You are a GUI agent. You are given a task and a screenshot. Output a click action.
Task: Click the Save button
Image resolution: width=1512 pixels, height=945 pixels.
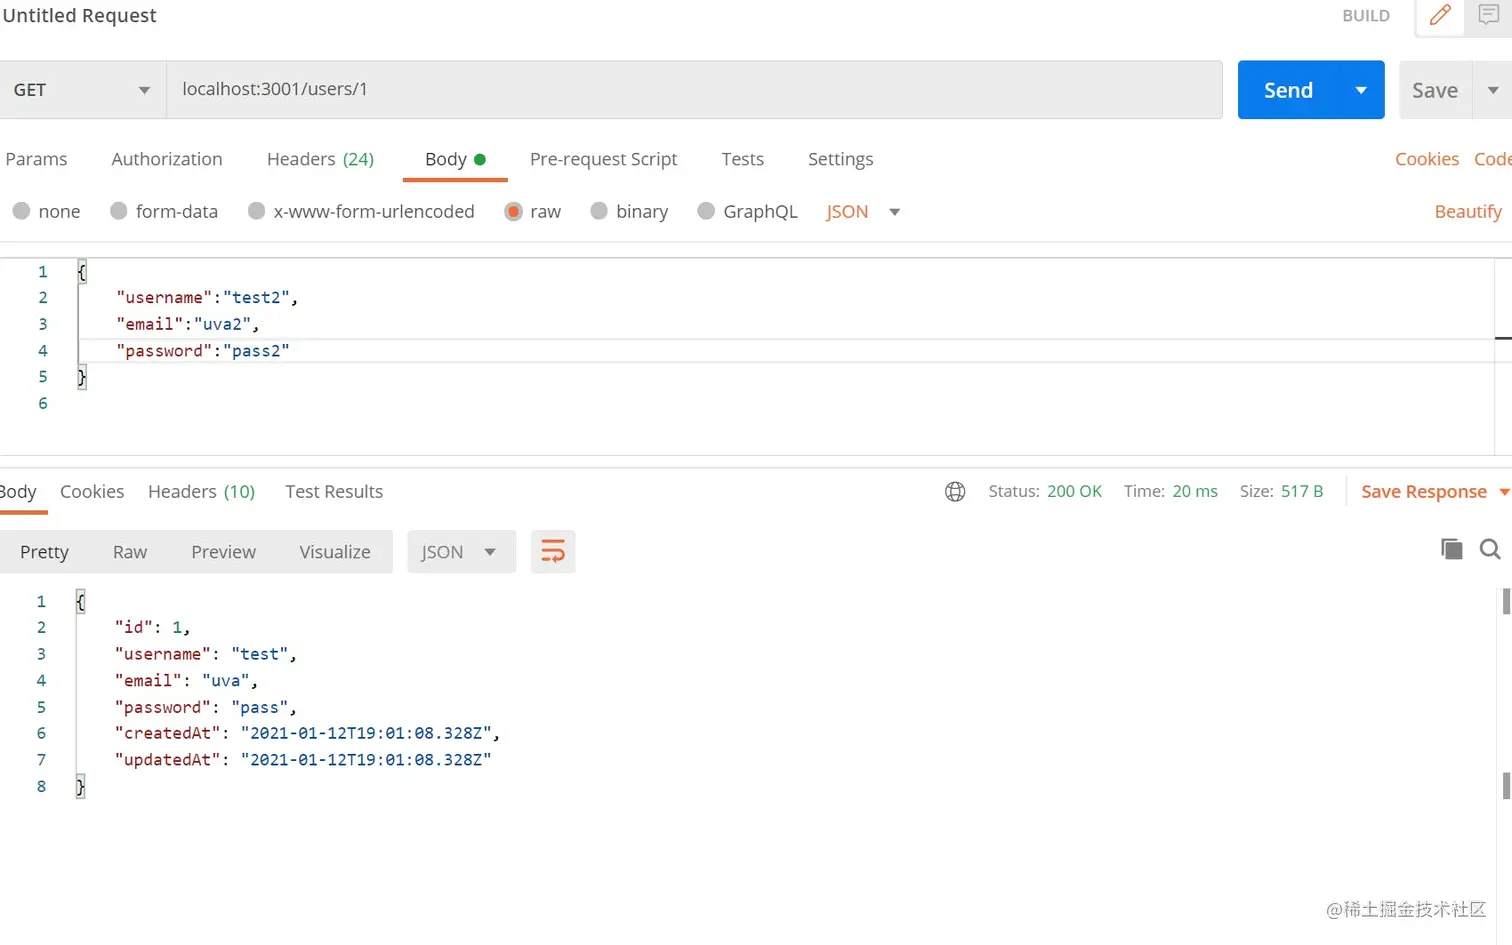(1435, 90)
